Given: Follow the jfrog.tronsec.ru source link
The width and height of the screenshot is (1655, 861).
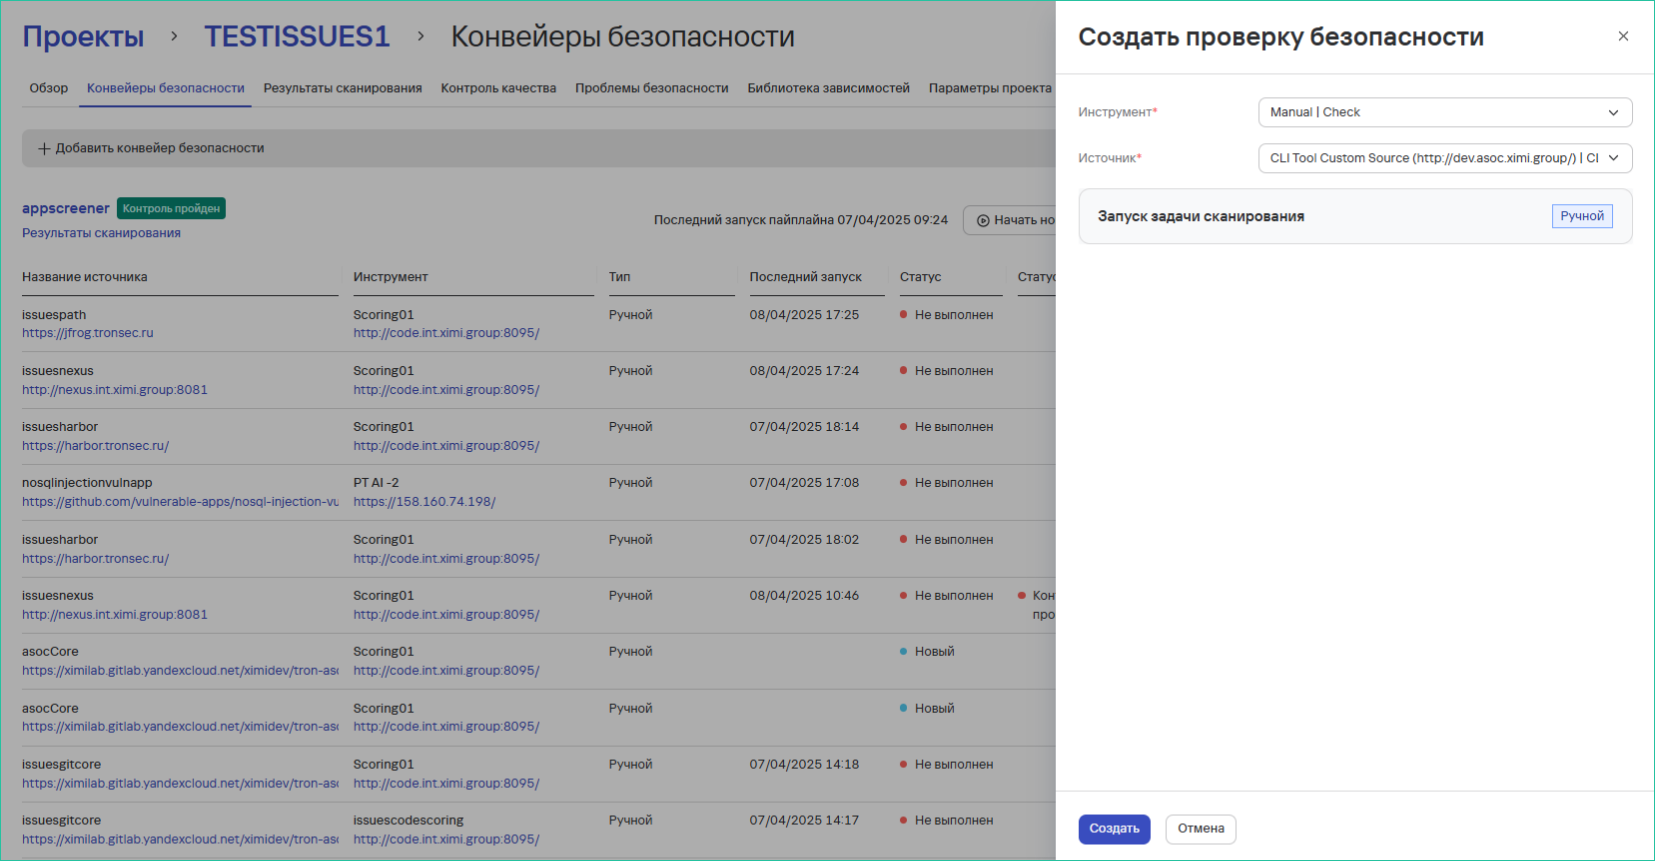Looking at the screenshot, I should click(88, 333).
